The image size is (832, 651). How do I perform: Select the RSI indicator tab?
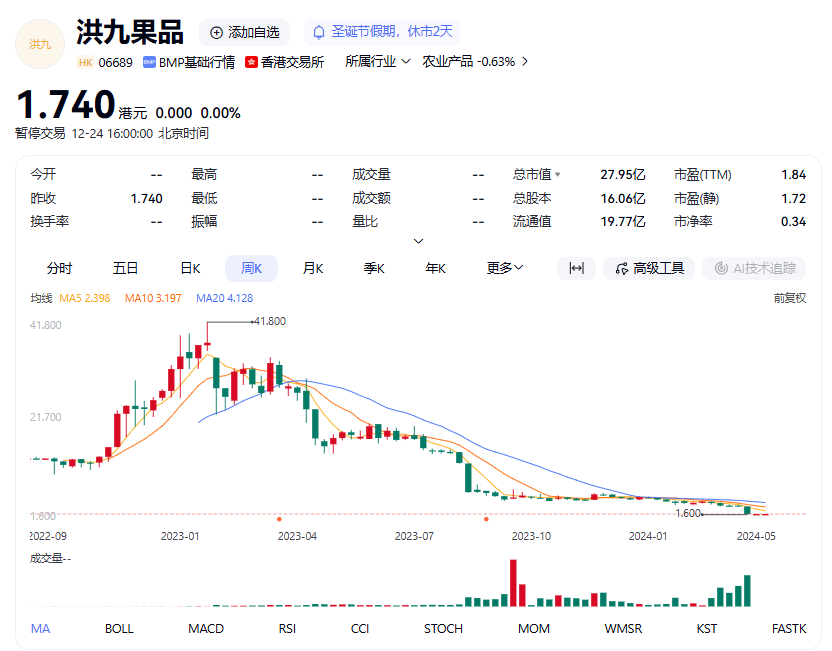(287, 629)
